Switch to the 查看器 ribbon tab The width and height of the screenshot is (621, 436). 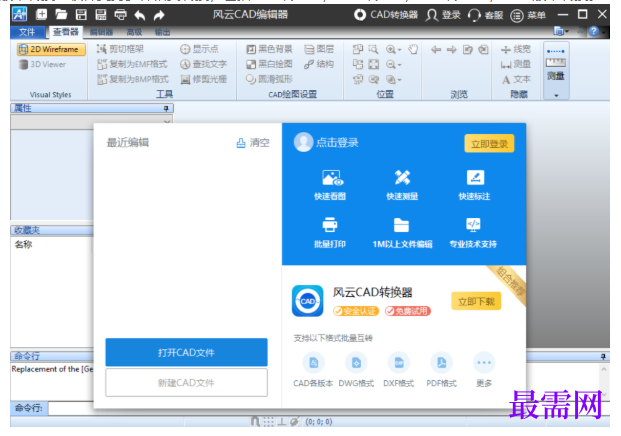pyautogui.click(x=65, y=32)
